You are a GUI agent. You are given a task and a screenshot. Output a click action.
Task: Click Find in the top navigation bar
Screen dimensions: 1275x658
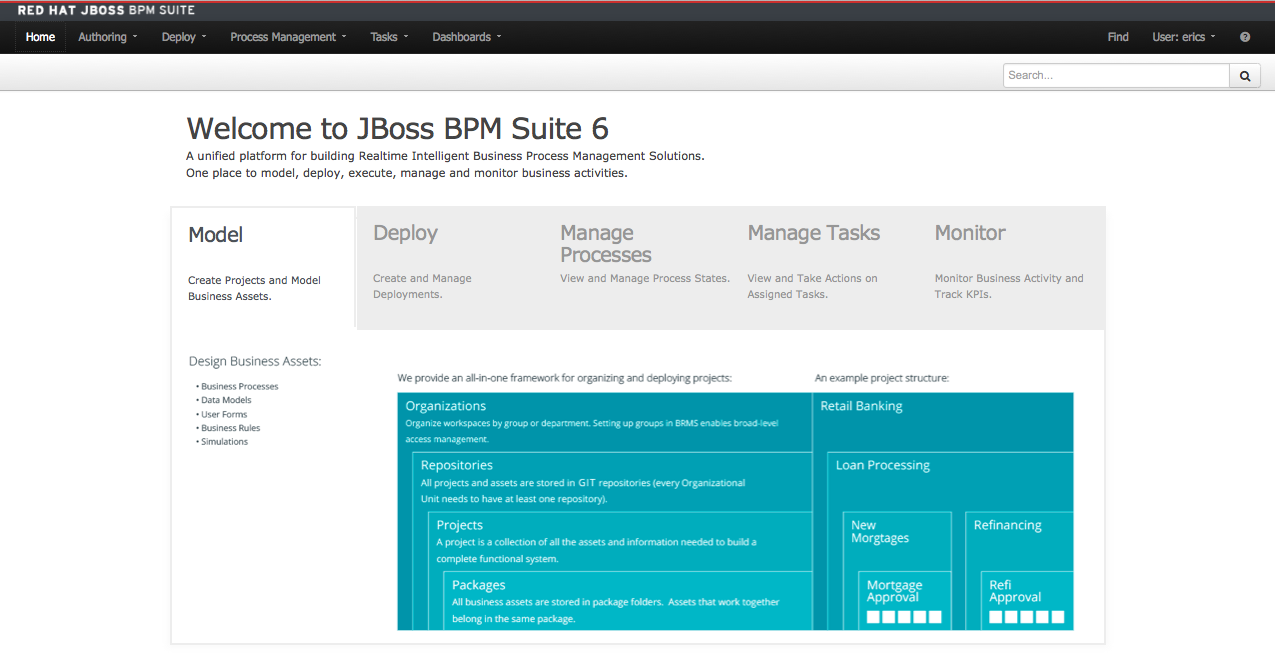(x=1118, y=37)
